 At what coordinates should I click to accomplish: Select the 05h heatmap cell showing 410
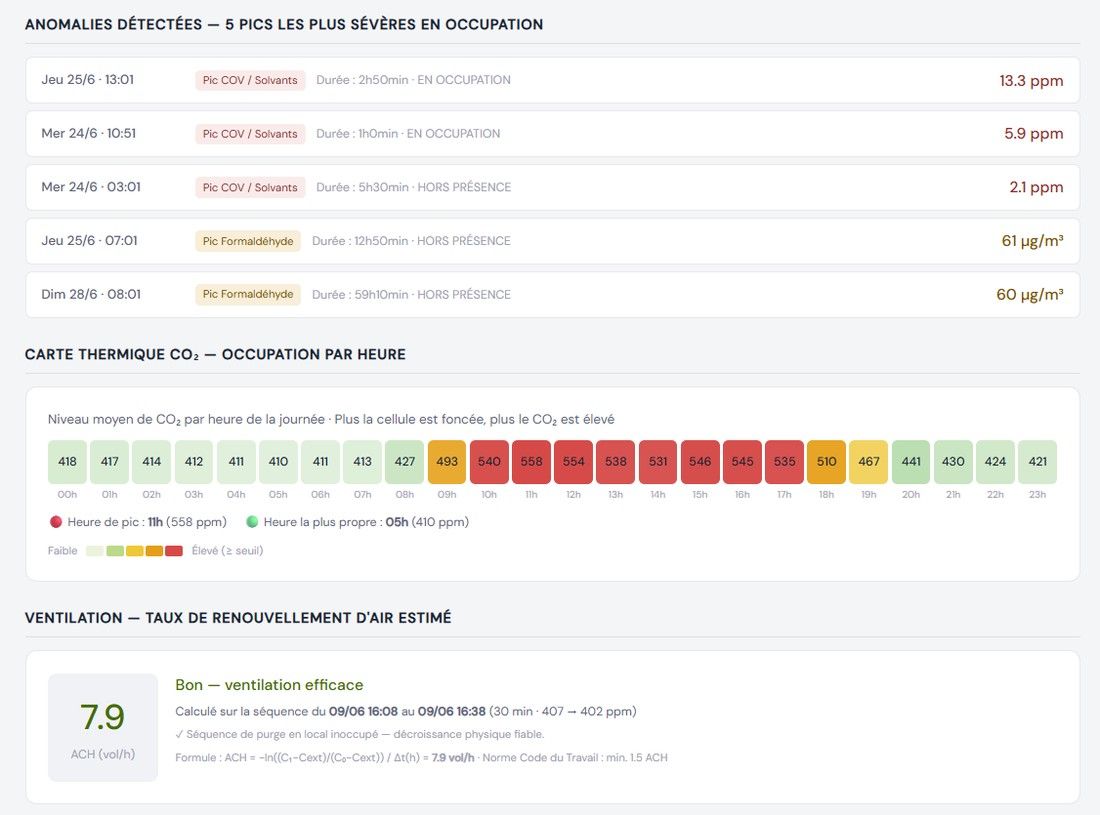tap(279, 462)
